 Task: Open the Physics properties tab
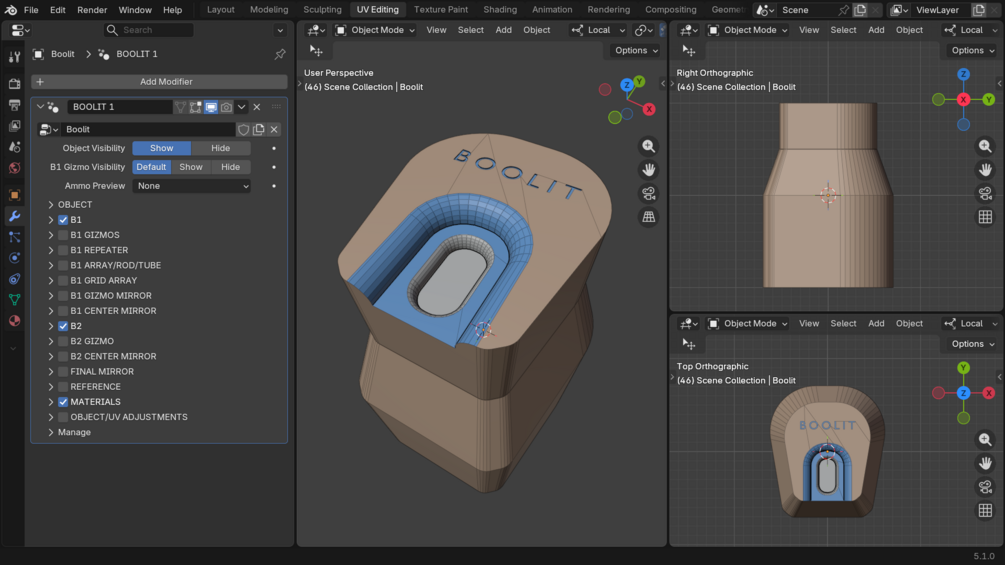(x=14, y=258)
